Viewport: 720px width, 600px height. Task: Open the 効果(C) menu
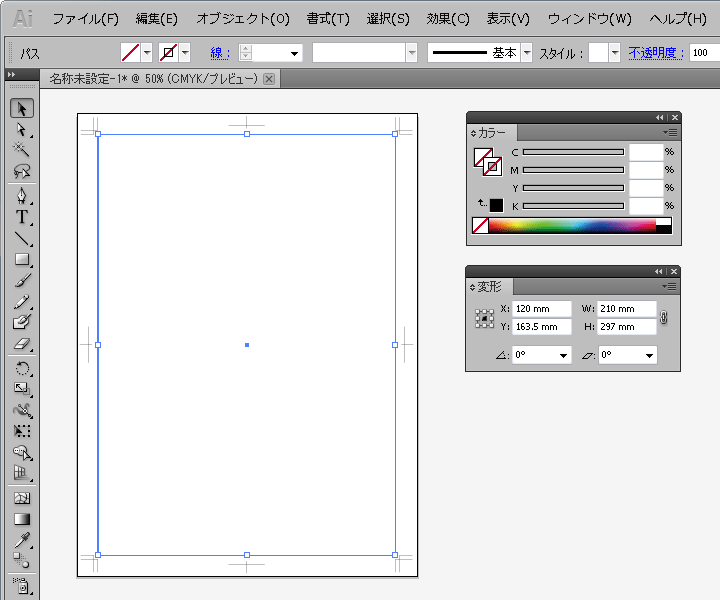click(448, 19)
